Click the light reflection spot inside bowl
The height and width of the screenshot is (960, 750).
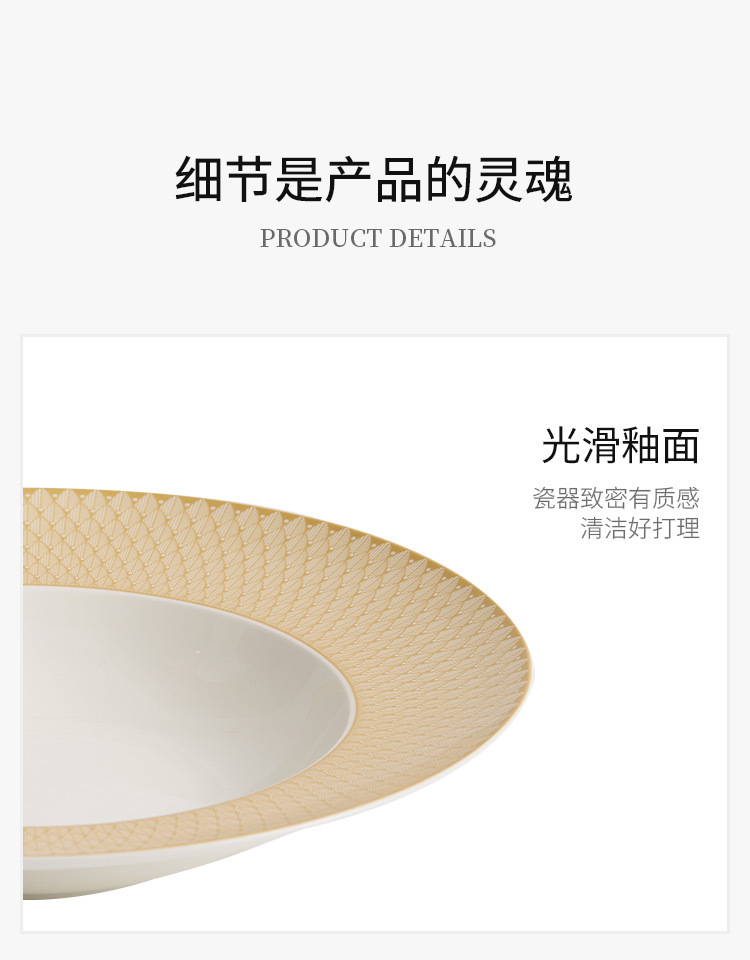198,653
